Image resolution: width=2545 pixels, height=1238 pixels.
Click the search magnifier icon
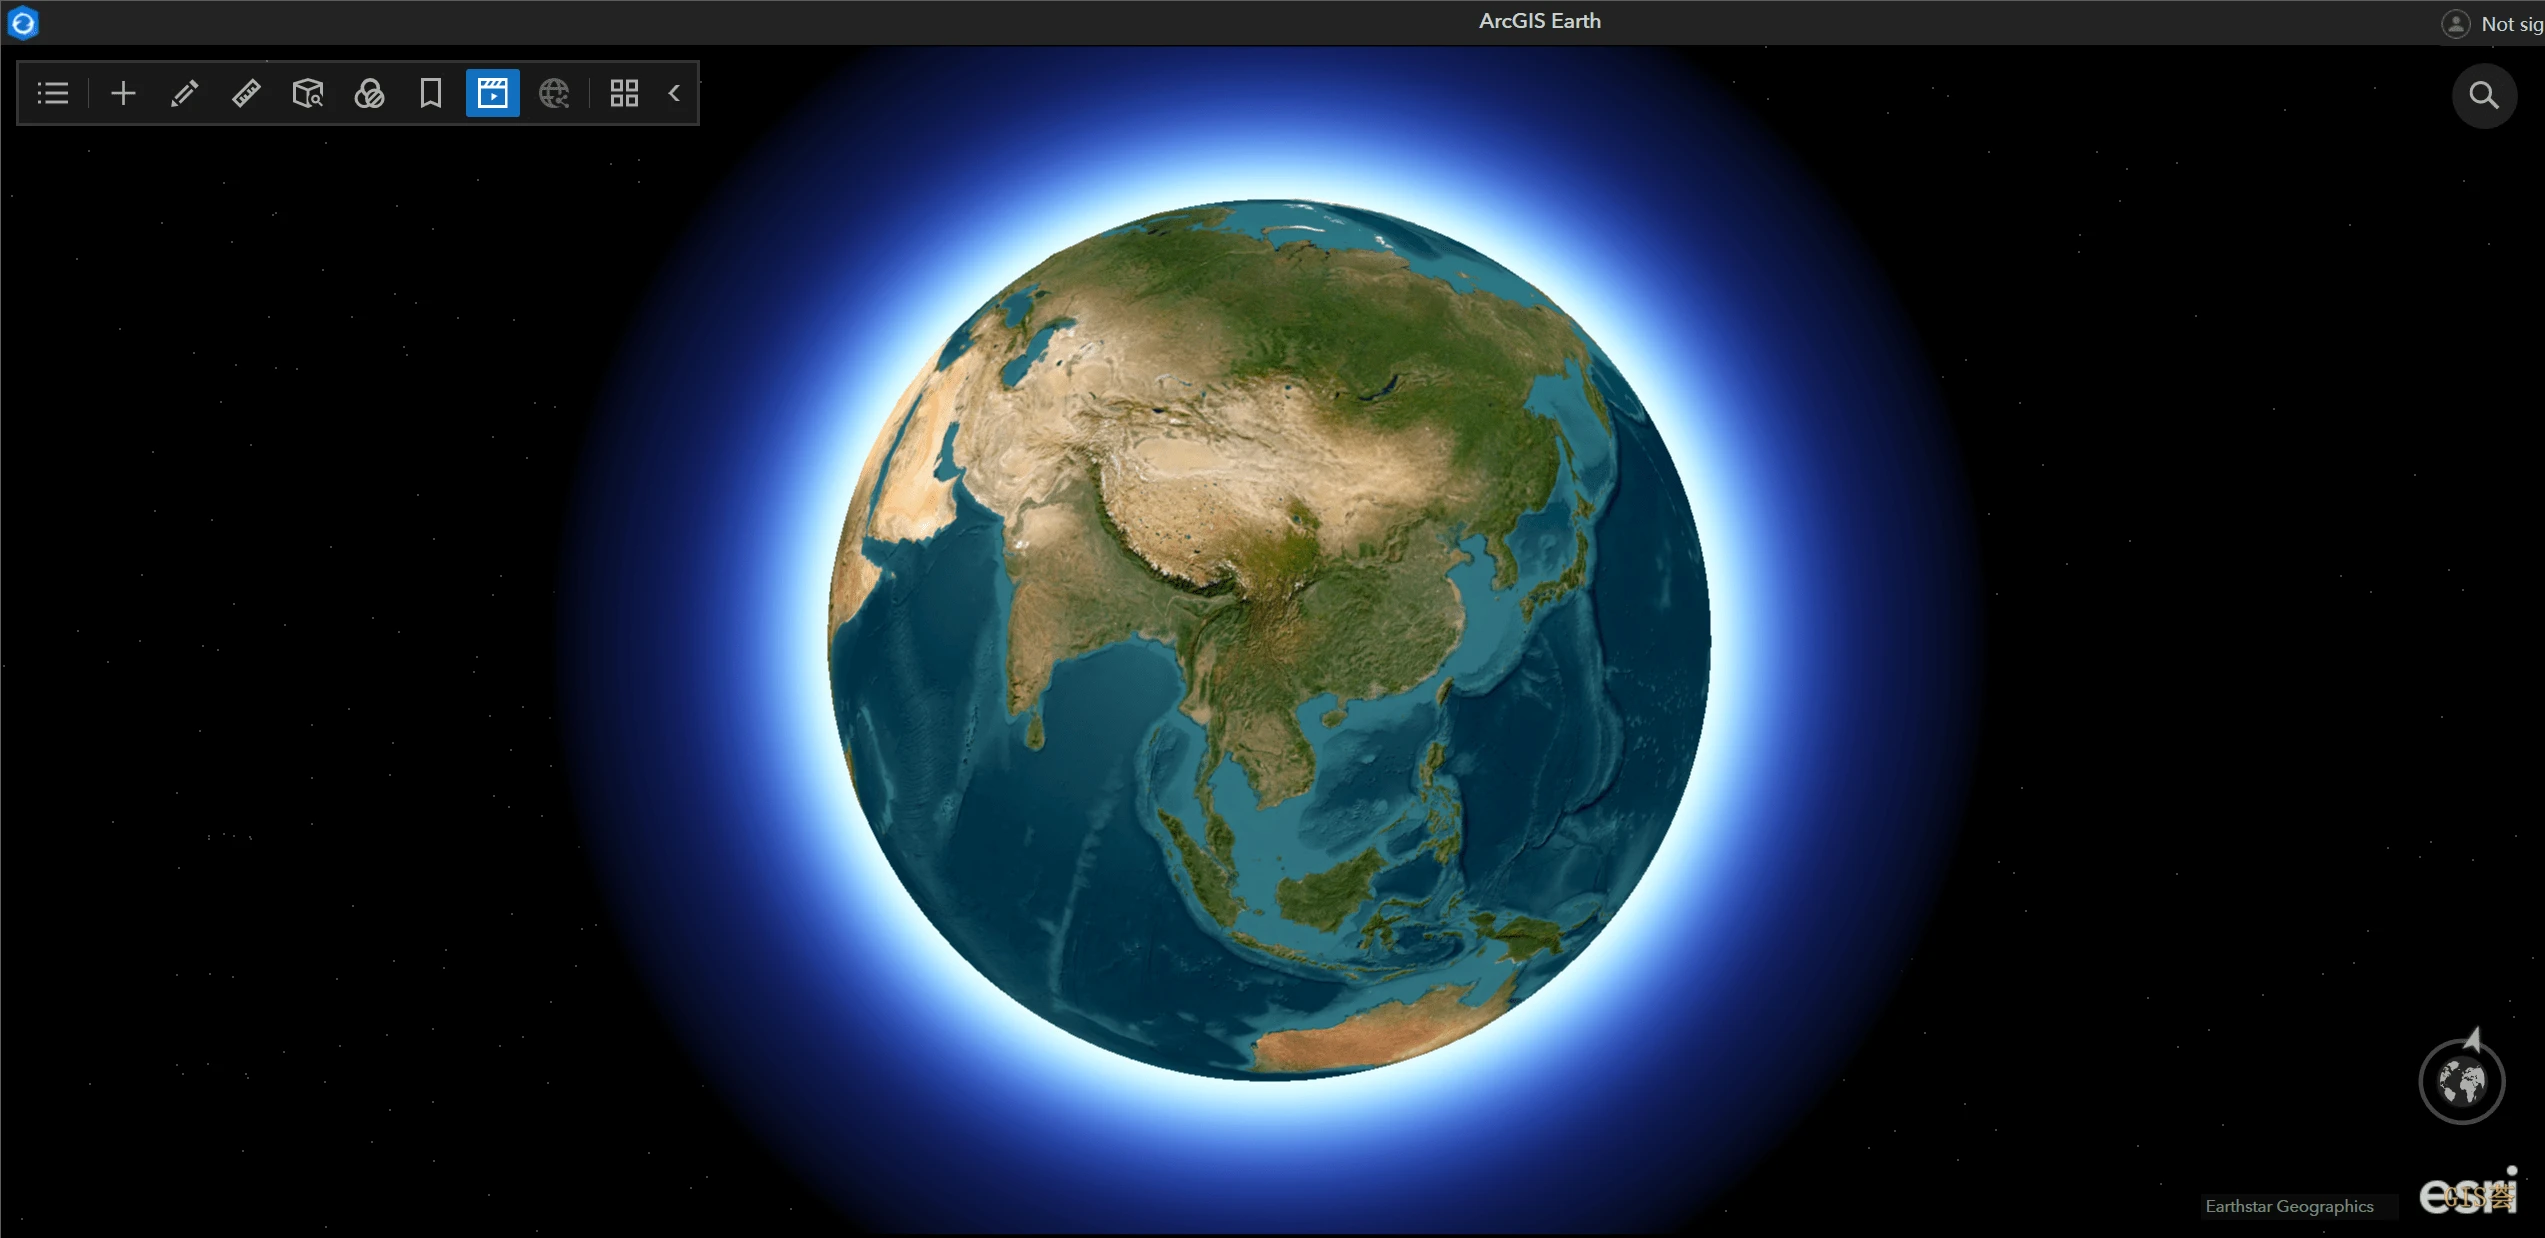[2485, 96]
